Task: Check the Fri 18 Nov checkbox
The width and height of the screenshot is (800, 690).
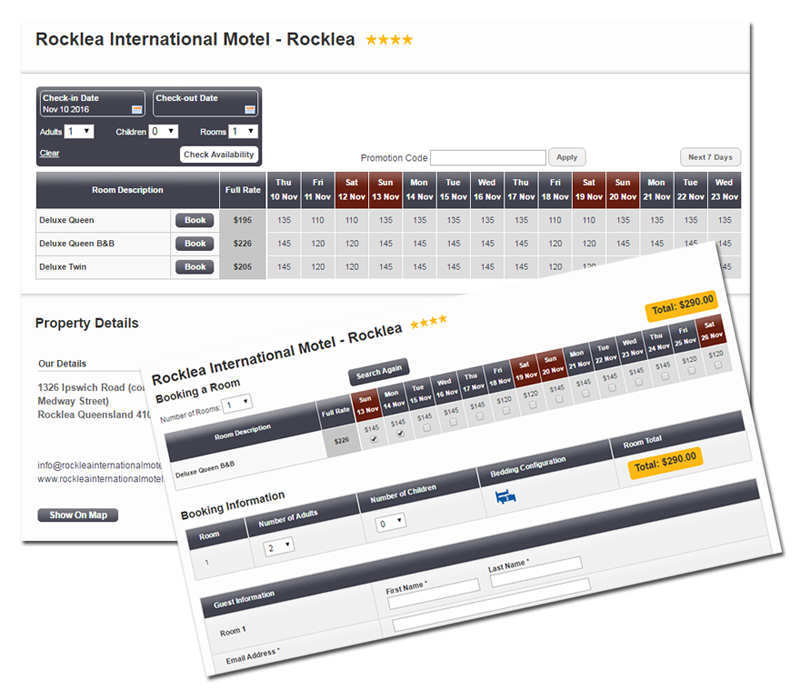Action: point(507,410)
